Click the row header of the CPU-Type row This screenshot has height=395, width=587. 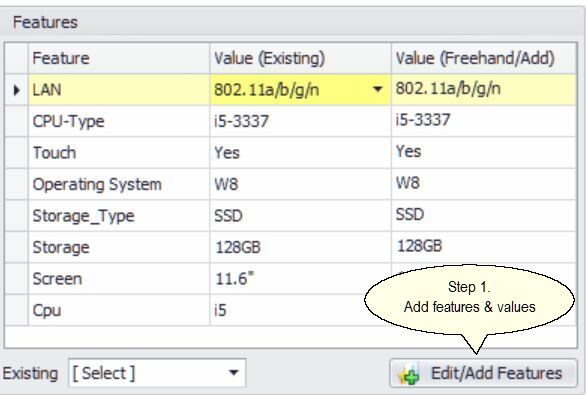[16, 121]
